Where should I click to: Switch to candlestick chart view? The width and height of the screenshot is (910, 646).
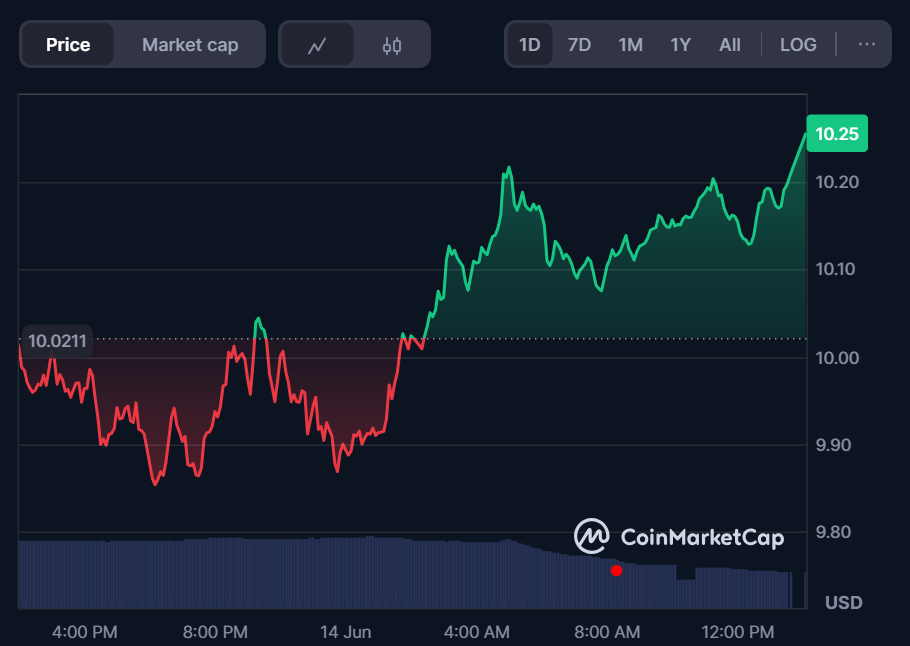pyautogui.click(x=392, y=45)
